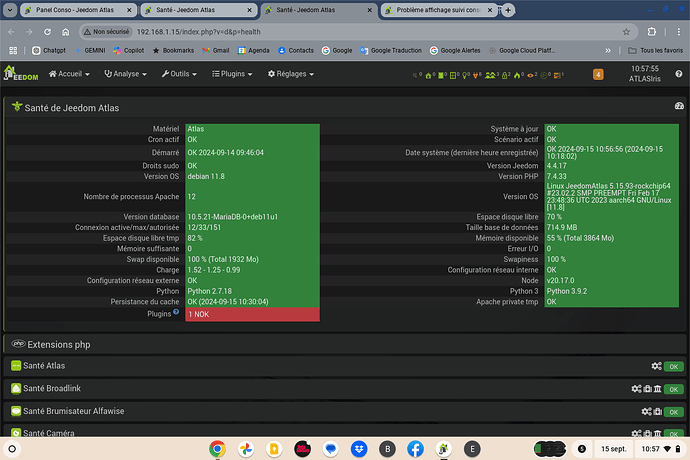690x460 pixels.
Task: Click the gears icon on Santé Atlas row
Action: (657, 366)
